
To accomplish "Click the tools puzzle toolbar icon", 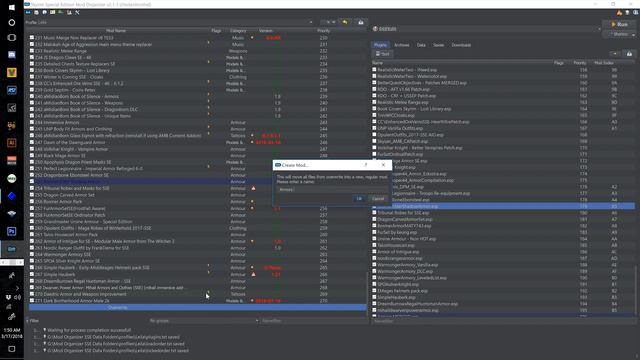I will 69,13.
